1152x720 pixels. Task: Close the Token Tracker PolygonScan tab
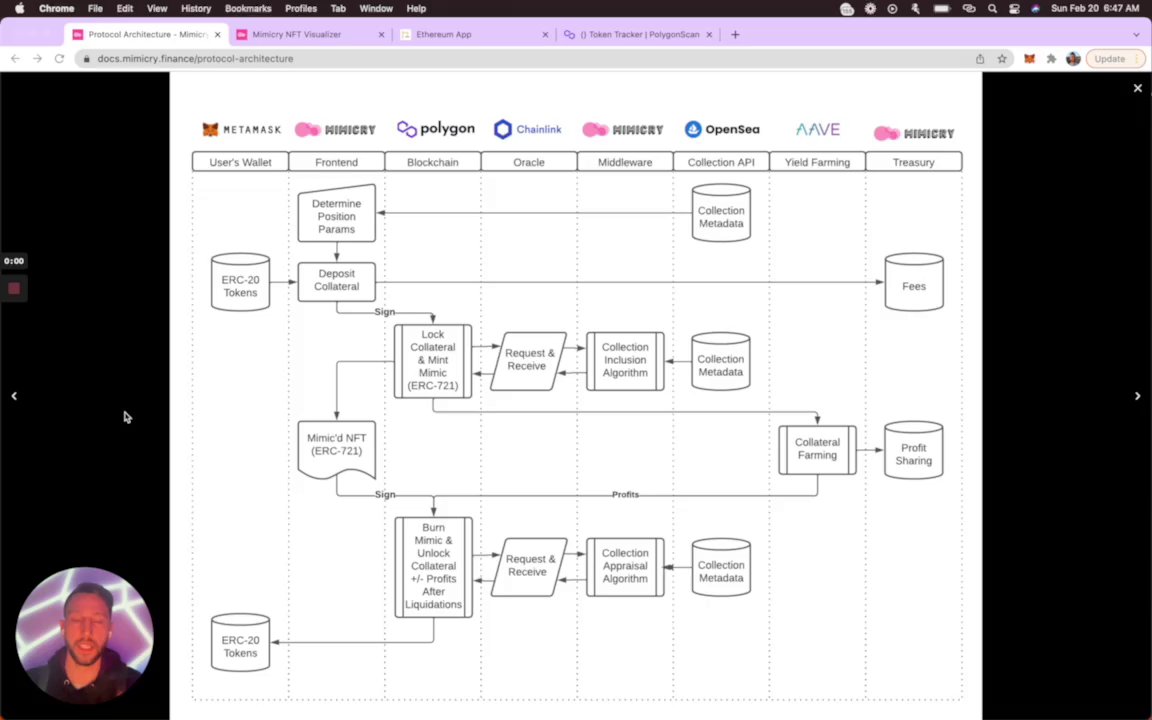click(709, 35)
